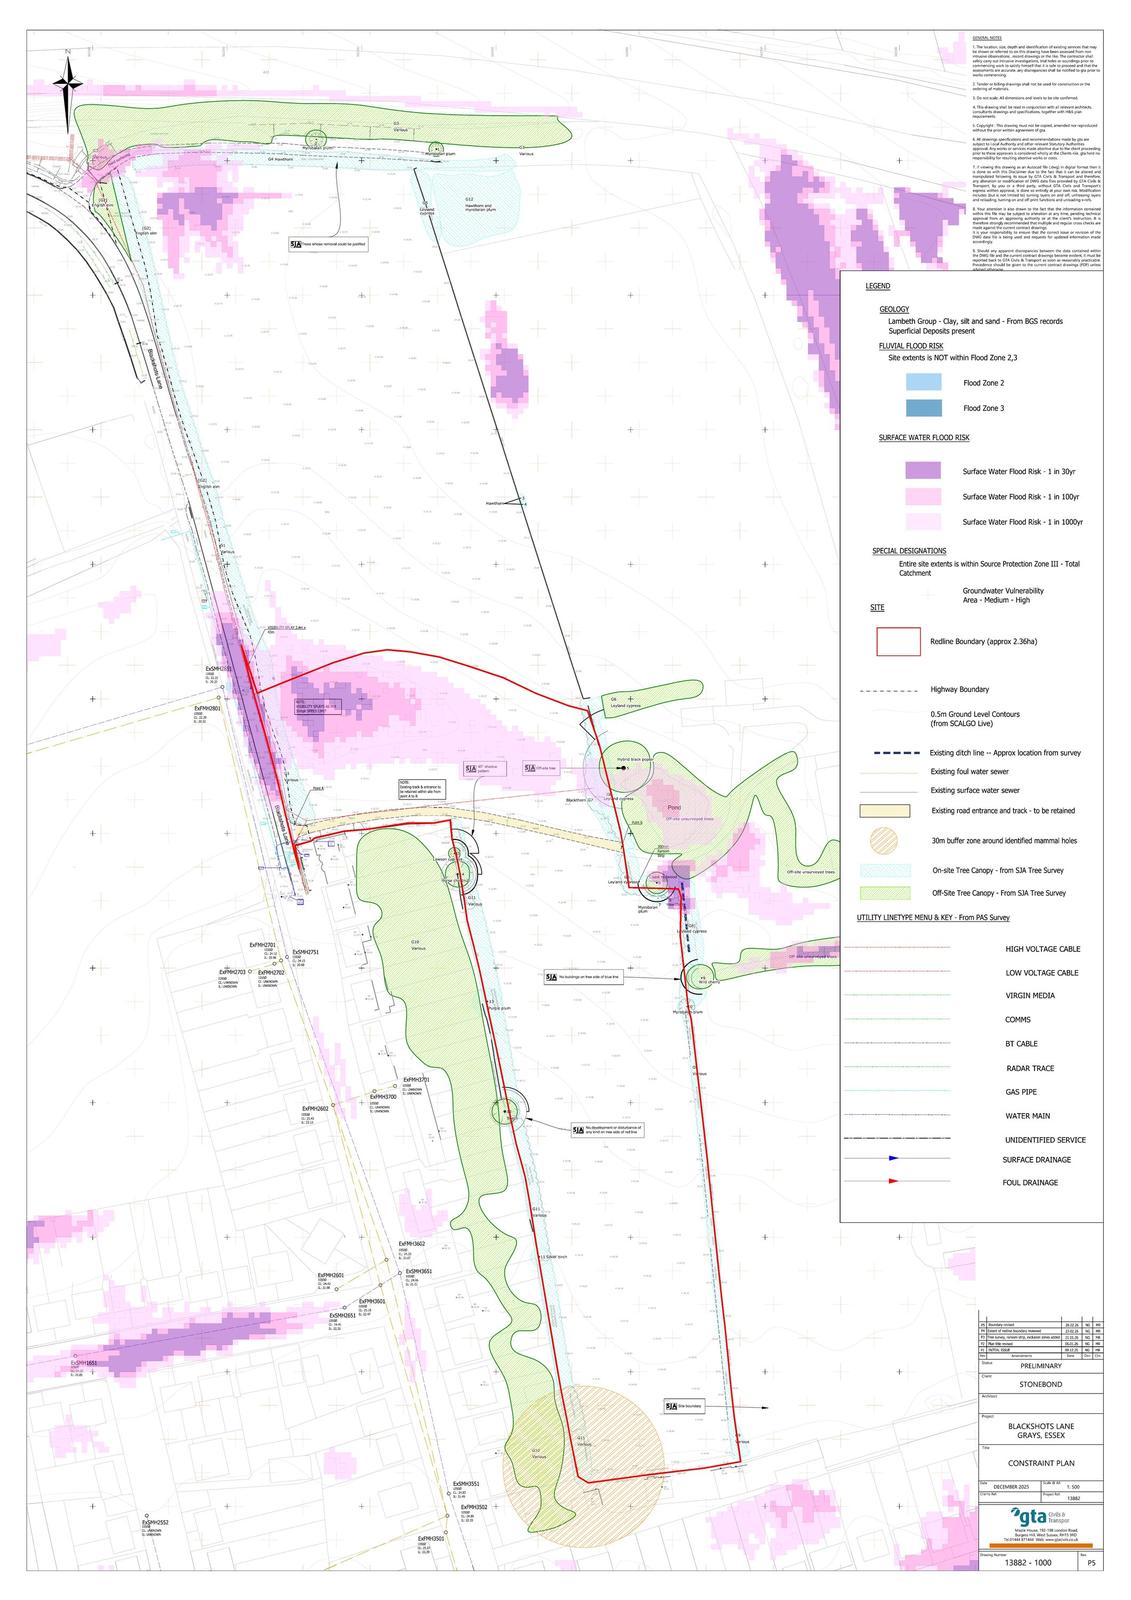Viewport: 1131px width, 1600px height.
Task: Click the red Redline Boundary rectangle in legend
Action: click(x=898, y=641)
